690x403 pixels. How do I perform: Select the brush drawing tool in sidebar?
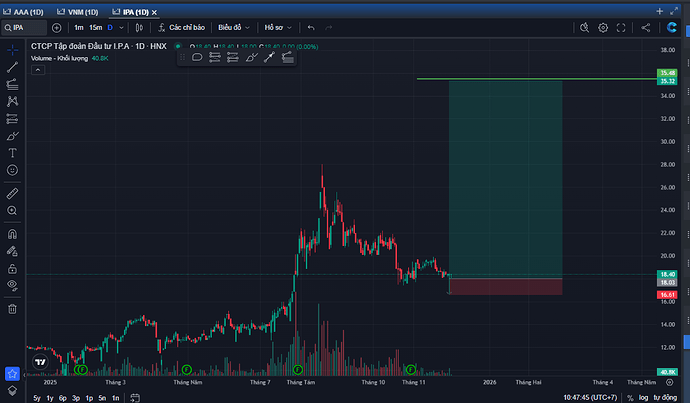click(12, 136)
